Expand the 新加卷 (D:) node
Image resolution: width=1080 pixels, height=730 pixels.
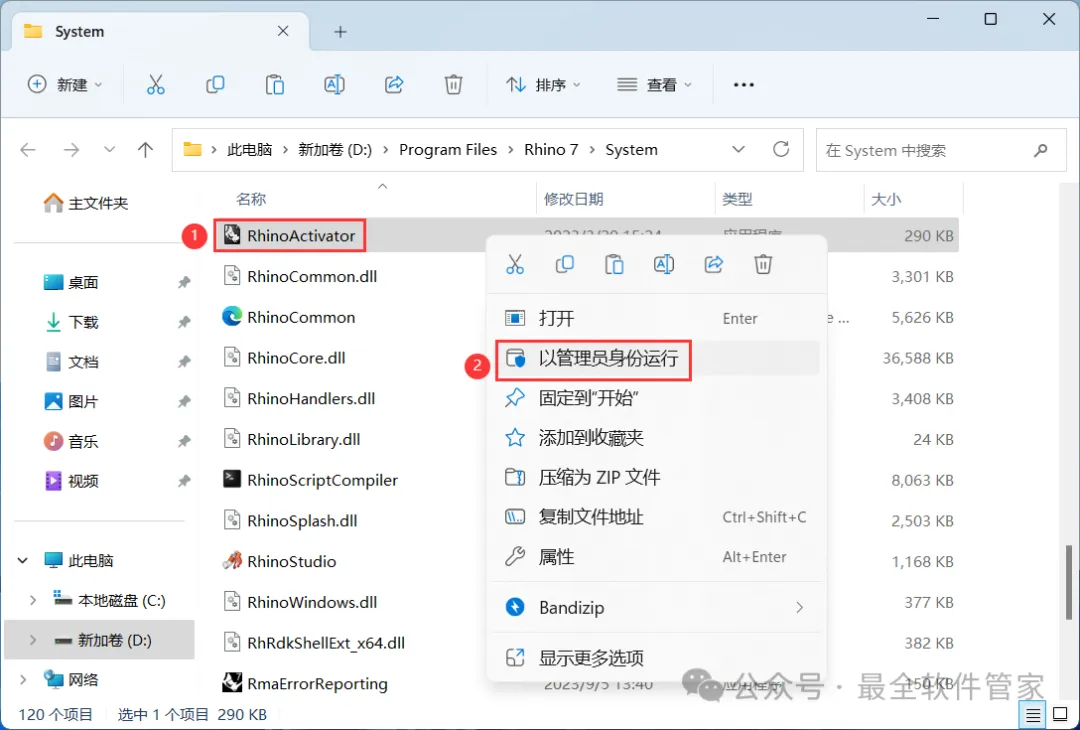[32, 640]
